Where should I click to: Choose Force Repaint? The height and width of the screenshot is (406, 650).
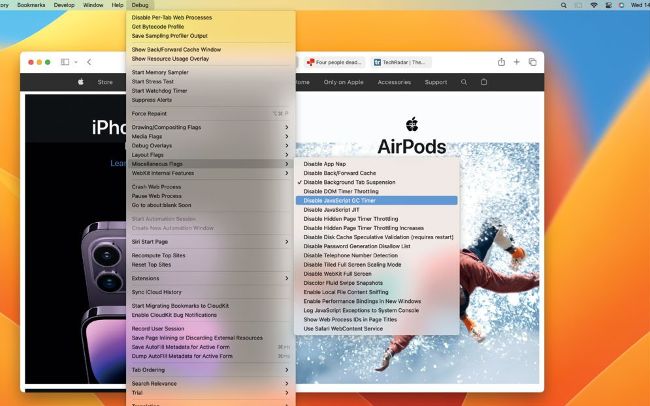click(211, 113)
